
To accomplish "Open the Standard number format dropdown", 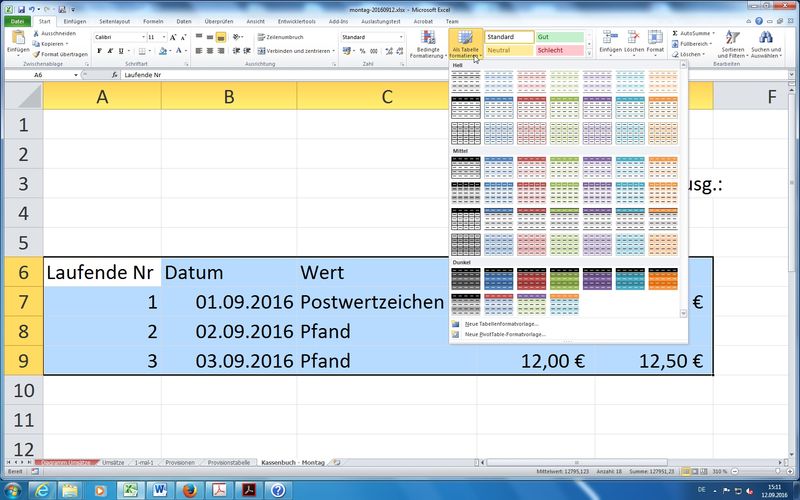I will click(401, 37).
